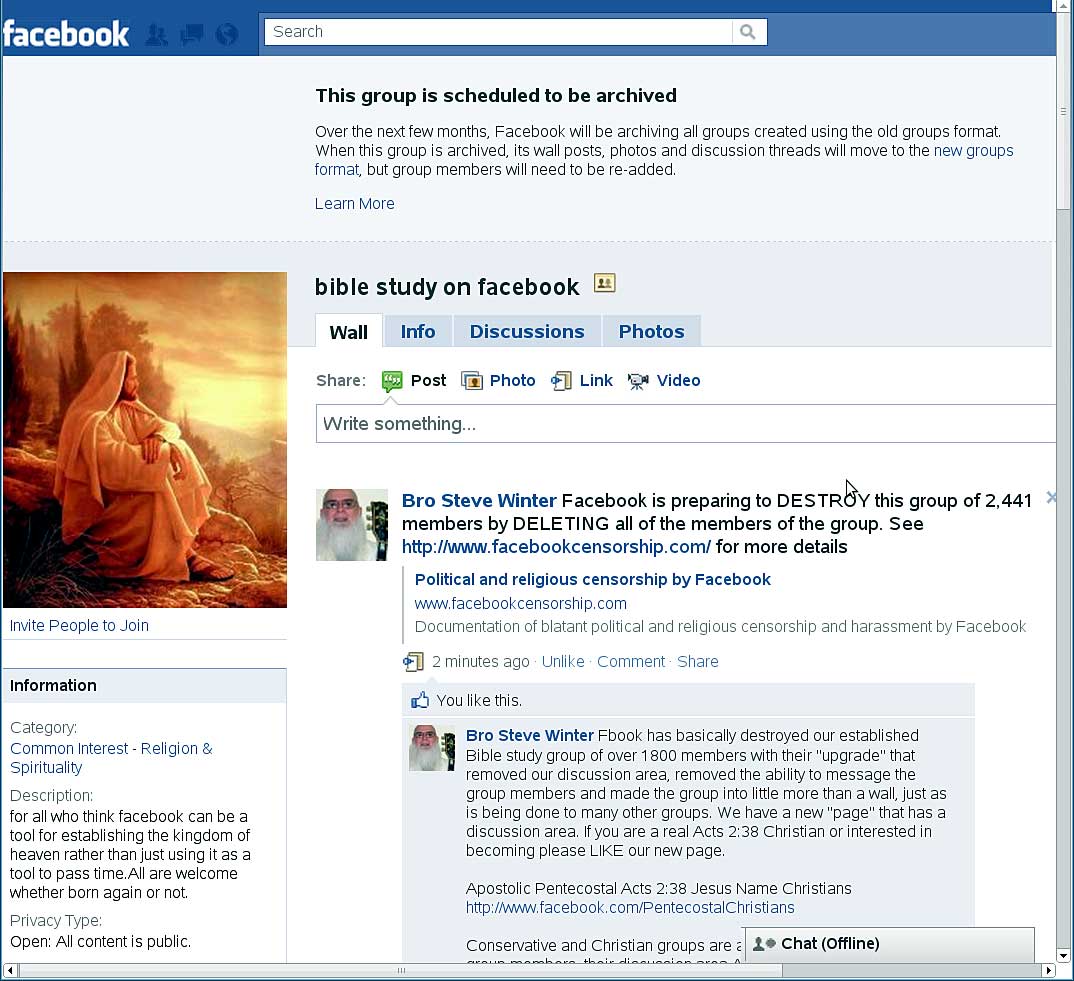This screenshot has width=1074, height=981.
Task: Click Share under the post
Action: [697, 662]
